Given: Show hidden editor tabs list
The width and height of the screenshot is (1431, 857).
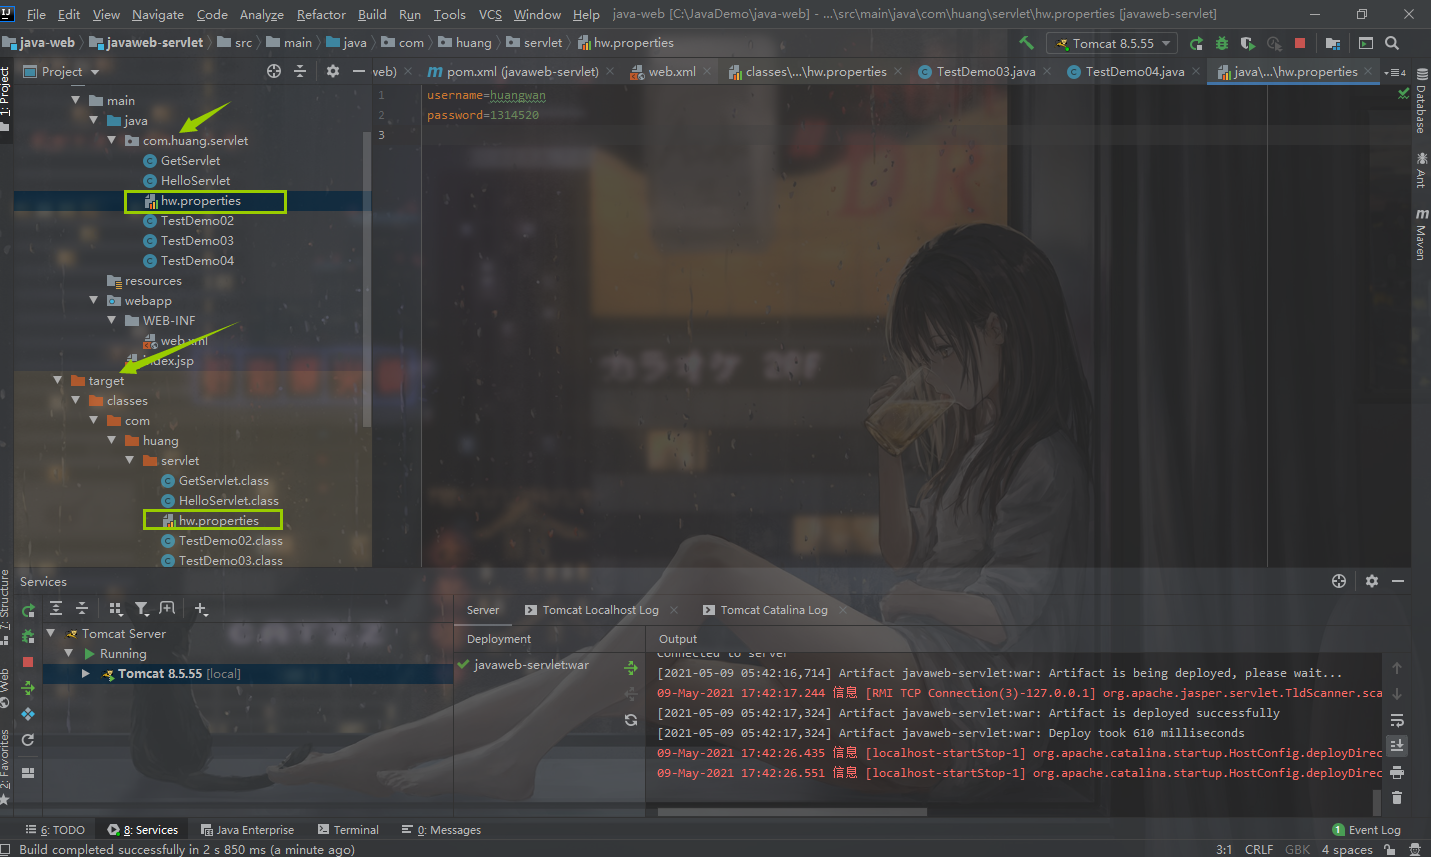Looking at the screenshot, I should [1395, 72].
